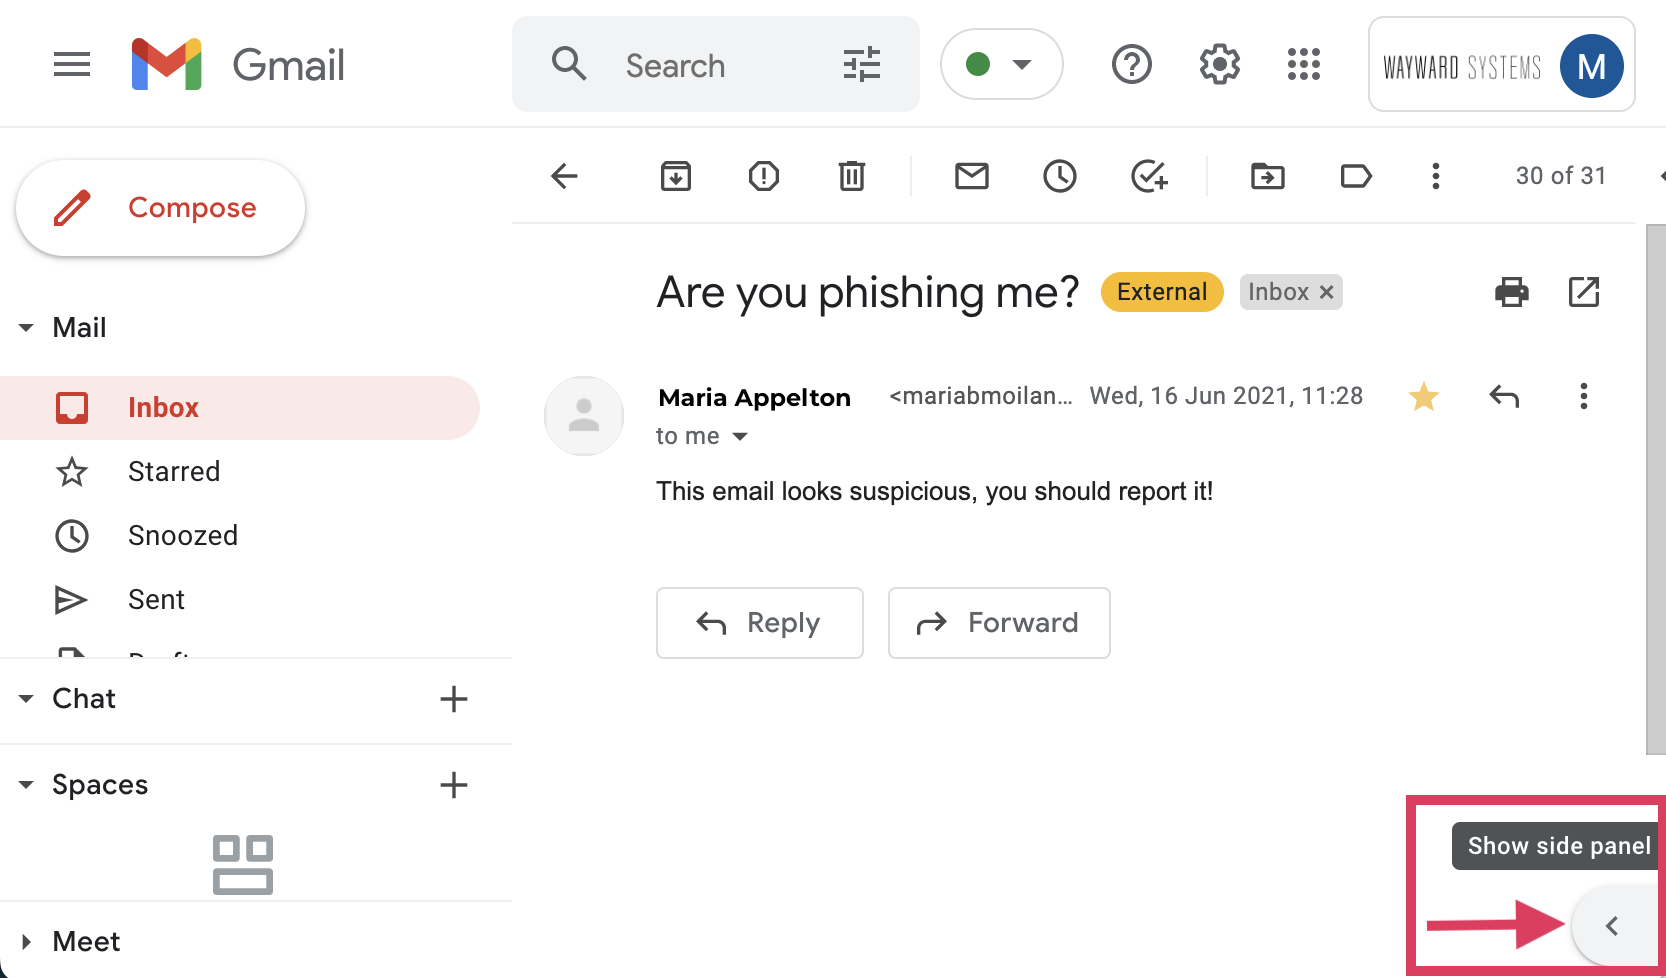Image resolution: width=1666 pixels, height=978 pixels.
Task: Expand the Meet section
Action: 26,942
